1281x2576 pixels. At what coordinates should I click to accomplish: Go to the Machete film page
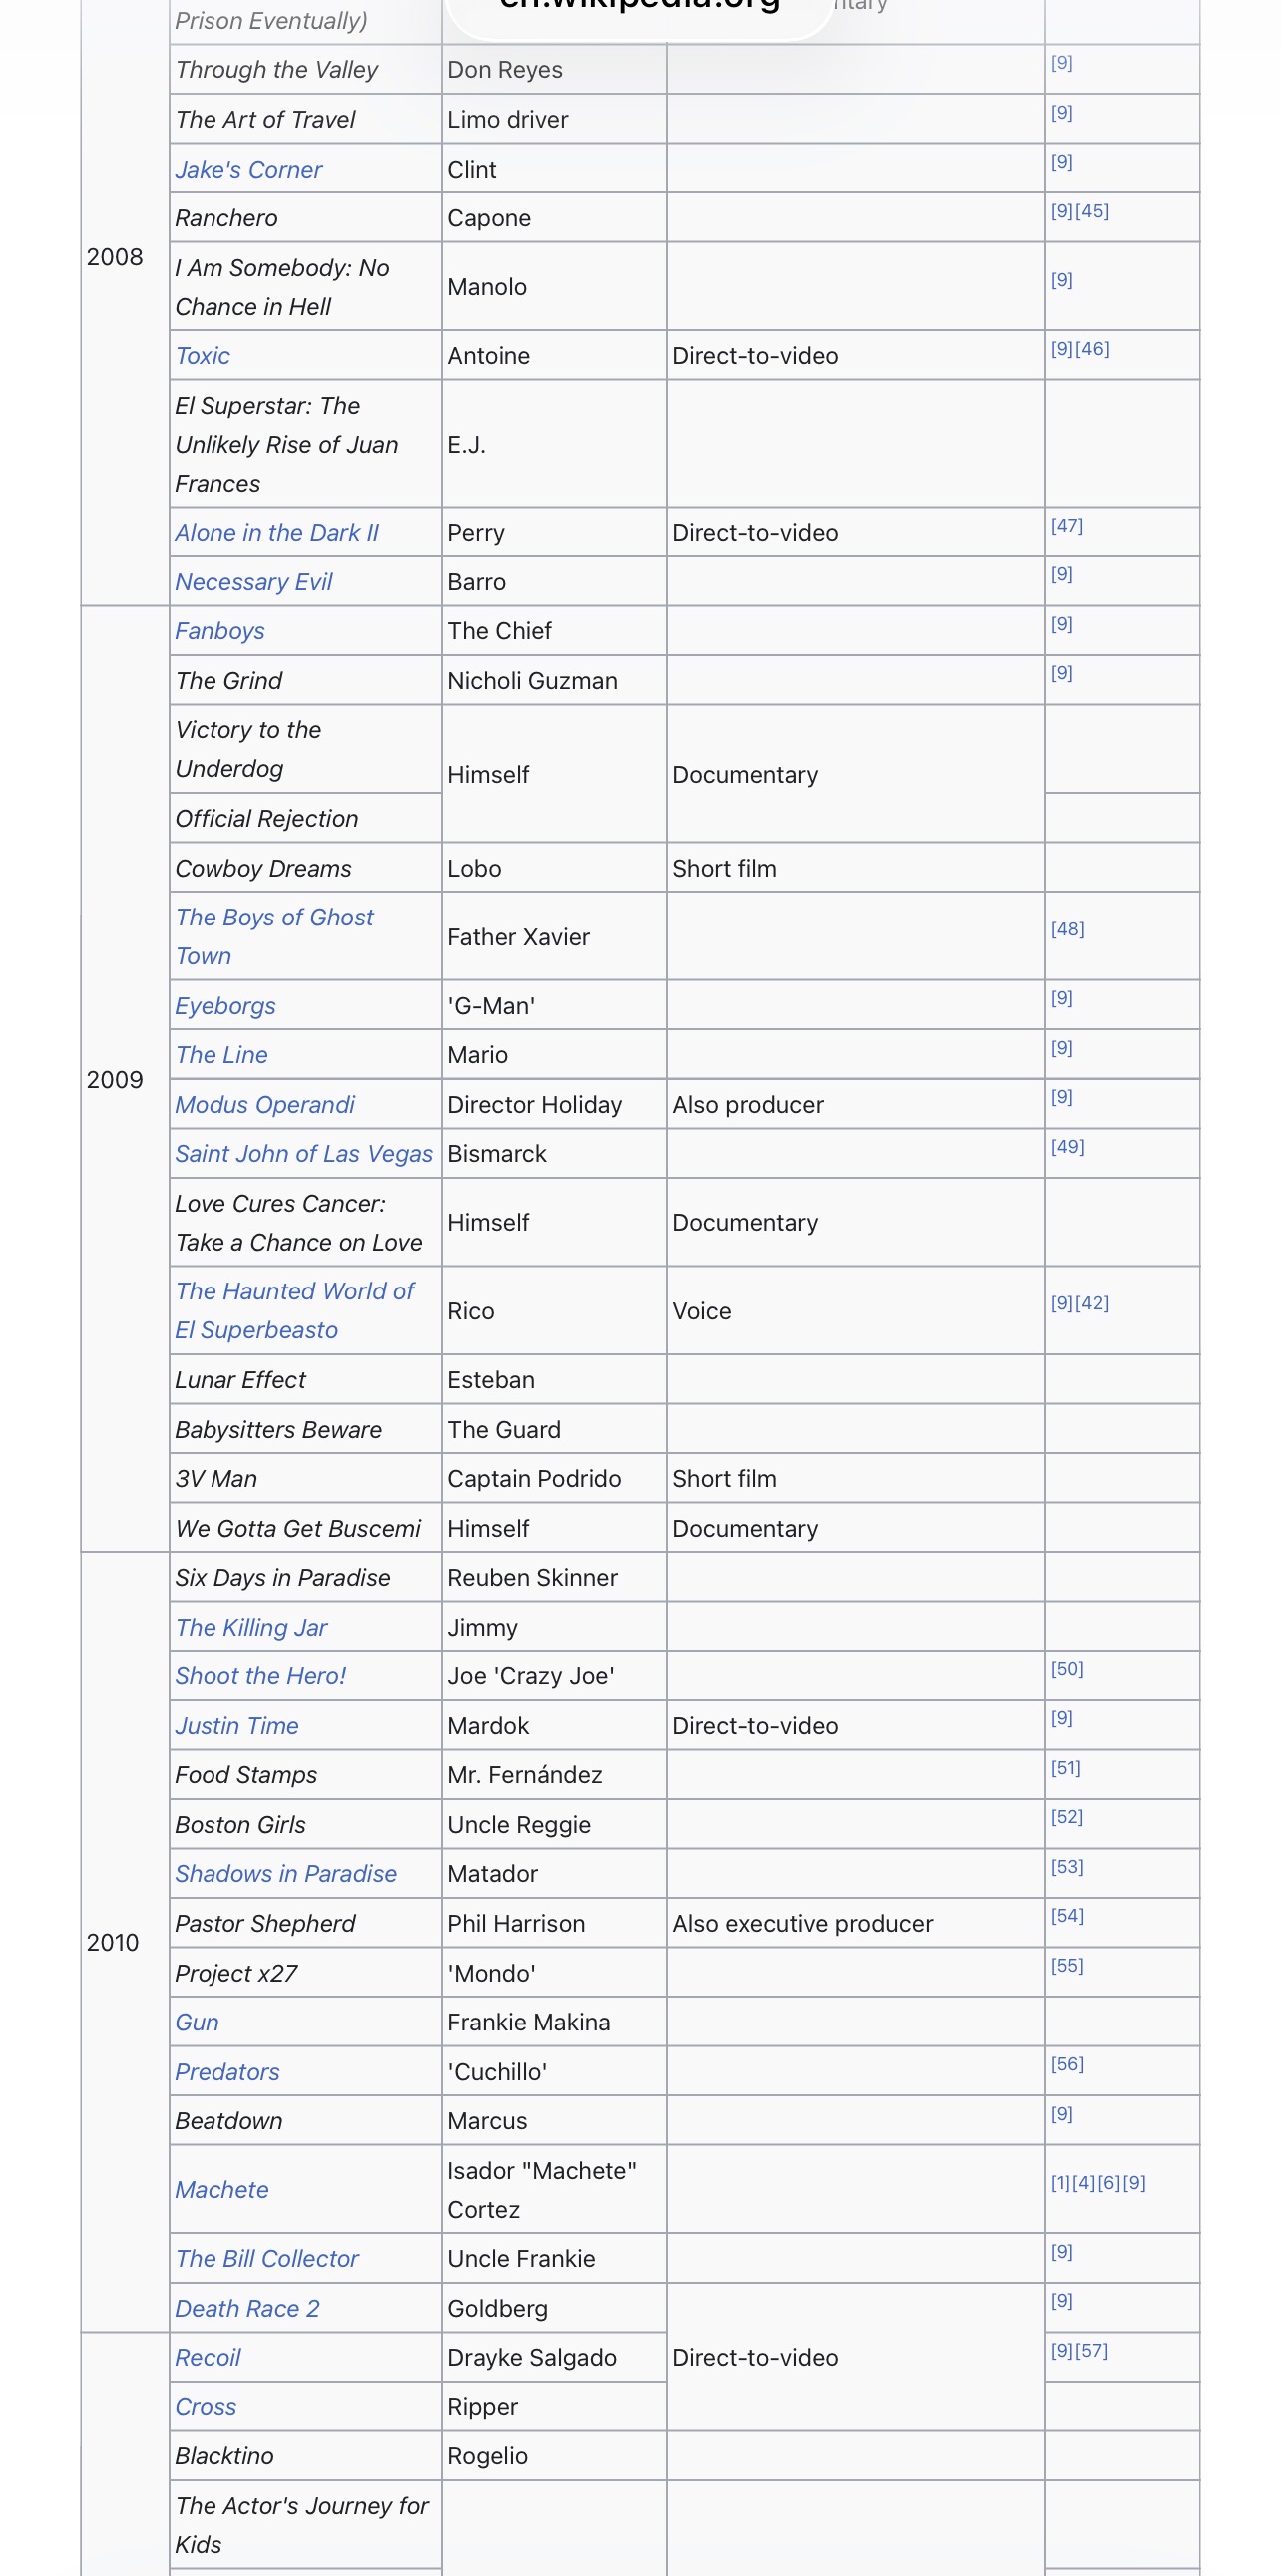point(222,2190)
